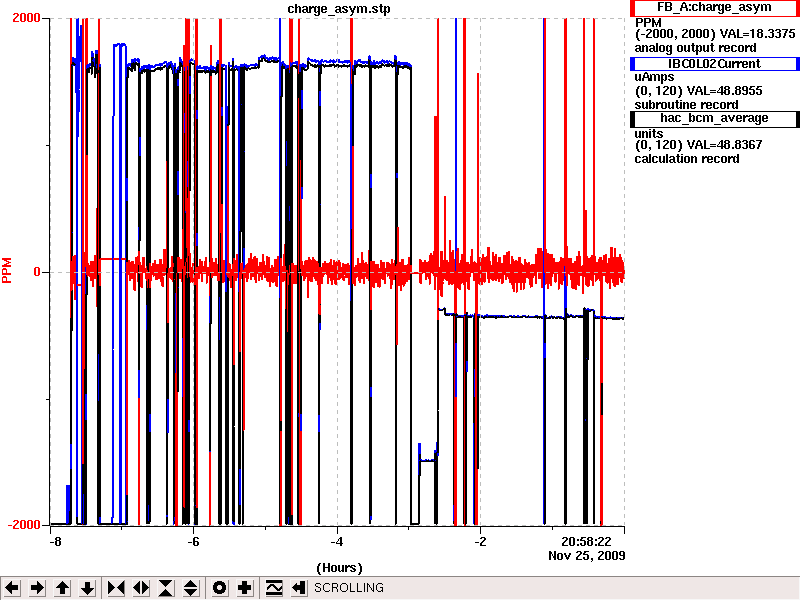Screen dimensions: 800x600
Task: Click the pan right arrow button
Action: (x=37, y=588)
